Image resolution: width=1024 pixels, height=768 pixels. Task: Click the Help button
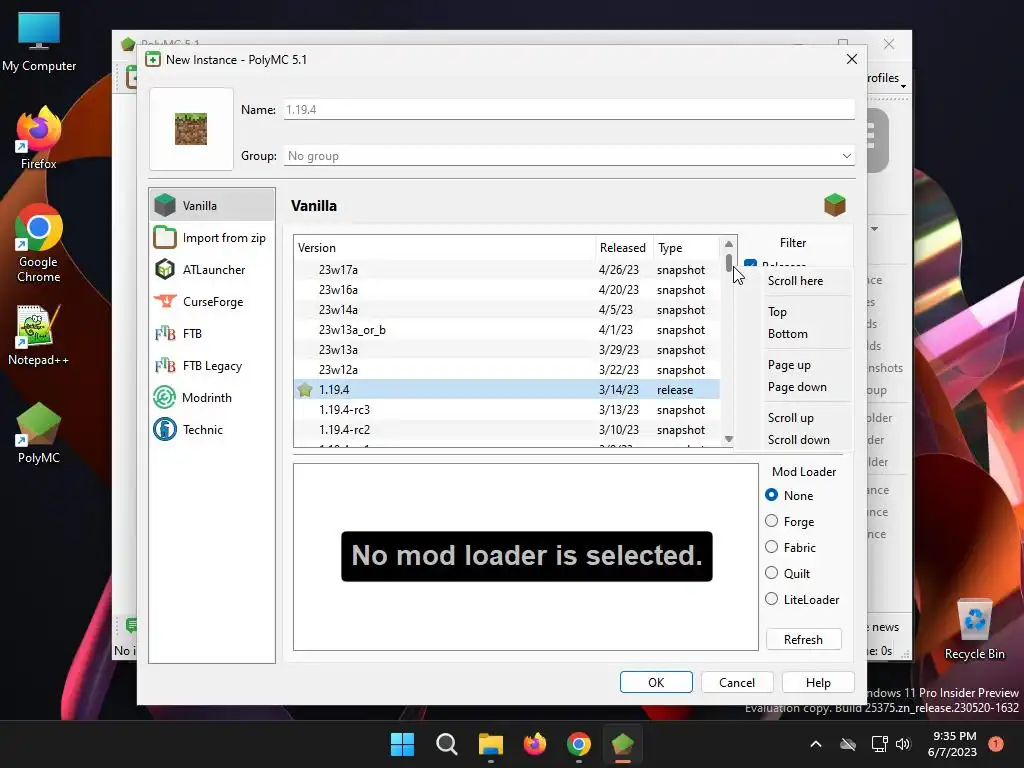(x=818, y=682)
